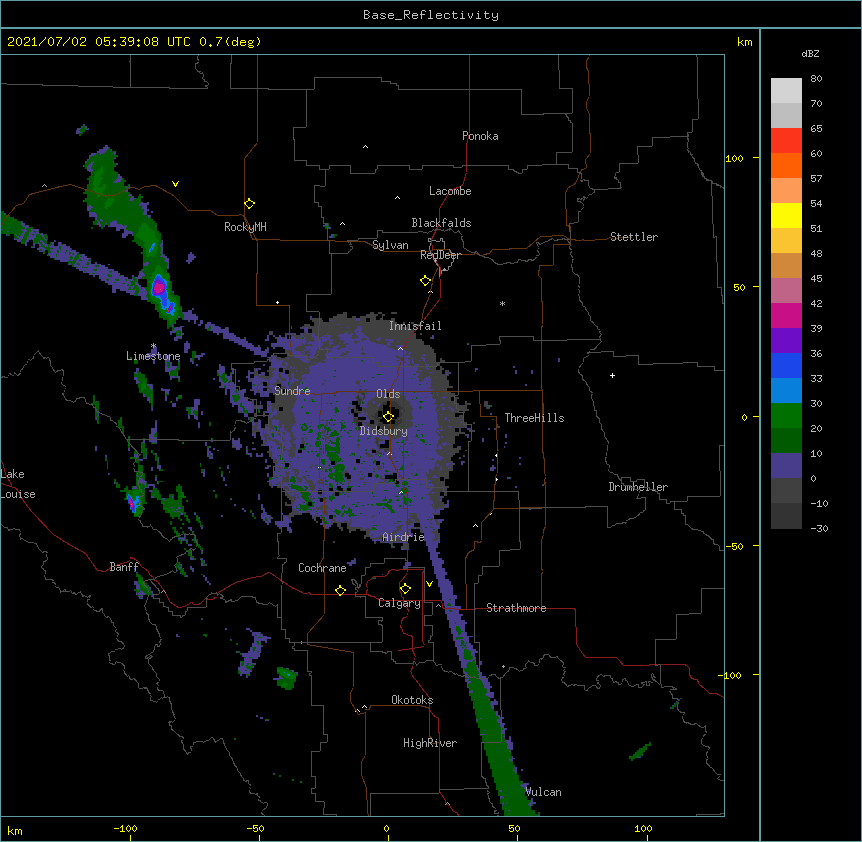
Task: Click the blue 36–33 dBZ legend swatch
Action: tap(786, 365)
